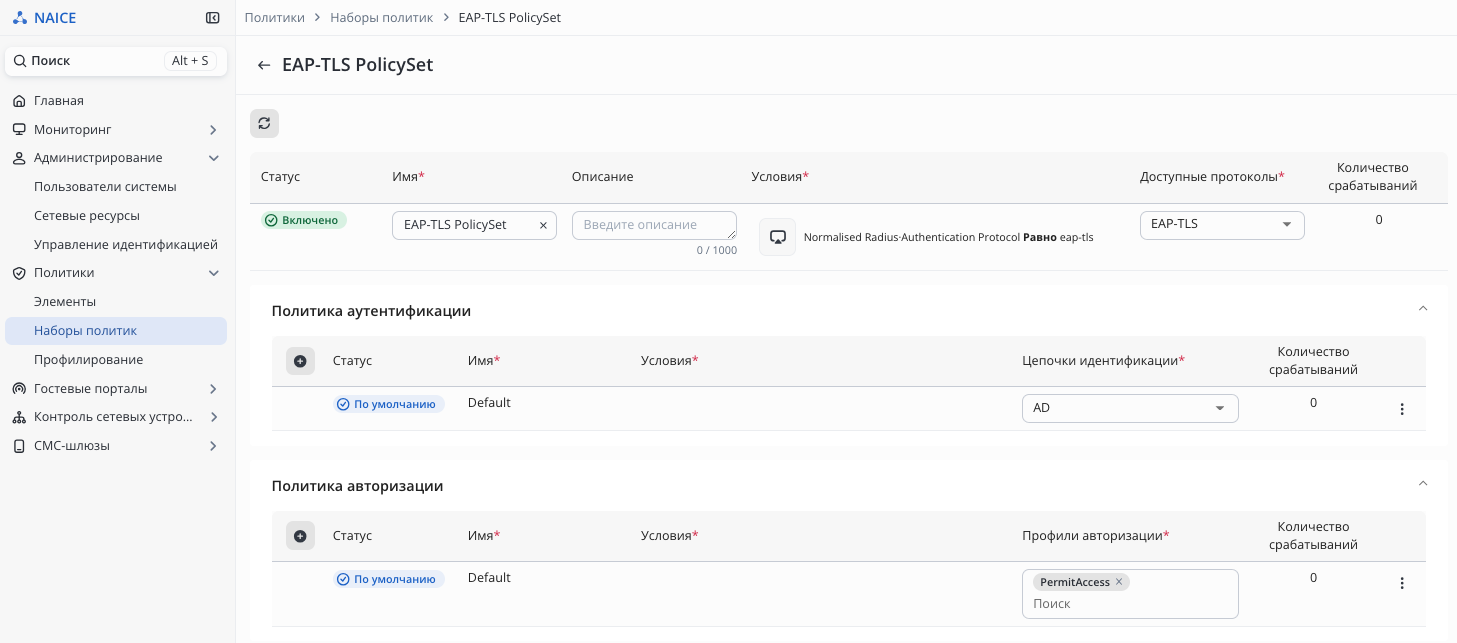Collapse the Политика аутентификации section

pyautogui.click(x=1423, y=308)
